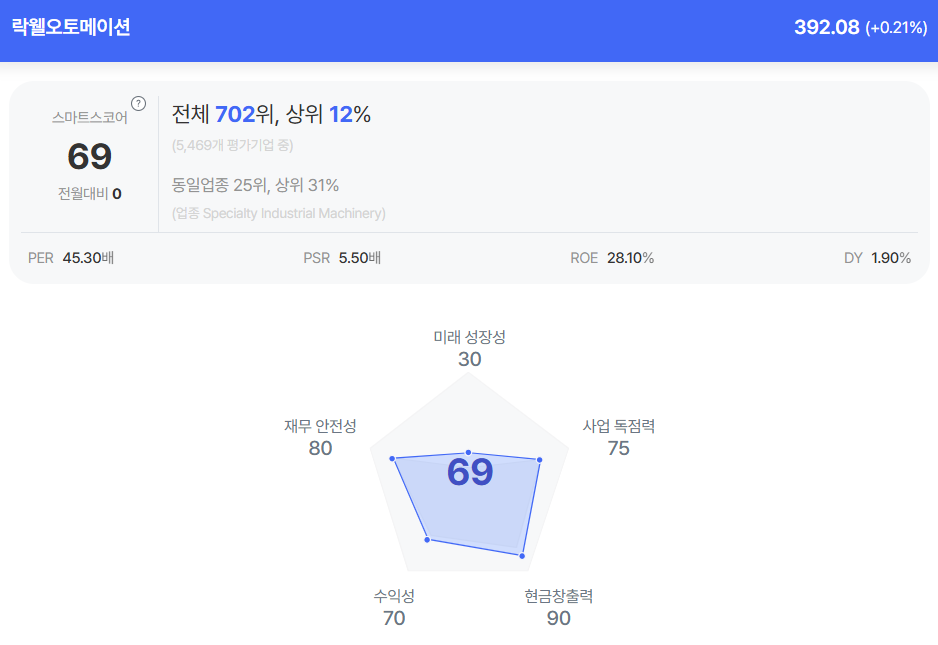Viewport: 938px width, 645px height.
Task: Click the Specialty Industrial Machinery industry label
Action: [279, 213]
